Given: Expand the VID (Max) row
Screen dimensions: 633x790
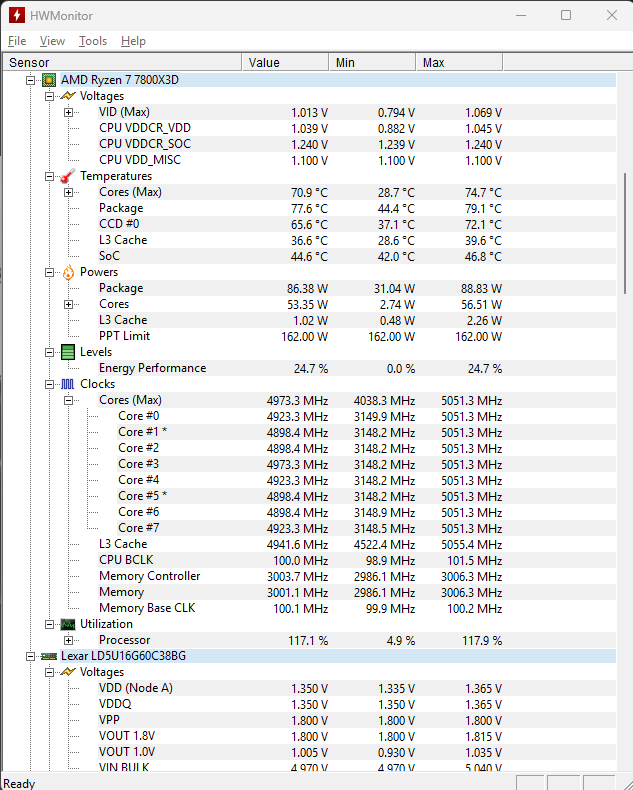Looking at the screenshot, I should pyautogui.click(x=69, y=112).
